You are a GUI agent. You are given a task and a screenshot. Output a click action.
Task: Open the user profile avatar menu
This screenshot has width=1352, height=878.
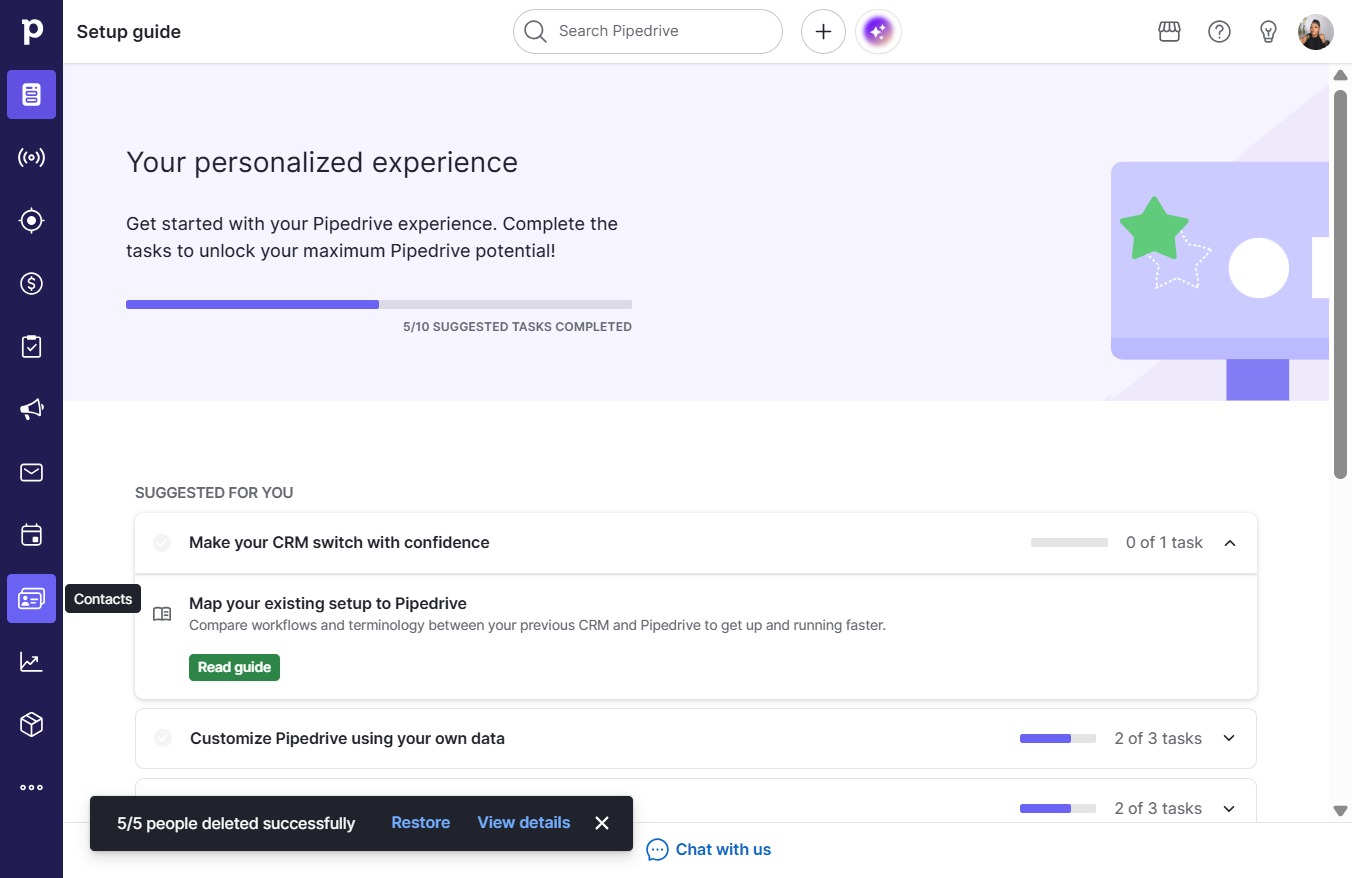tap(1316, 32)
